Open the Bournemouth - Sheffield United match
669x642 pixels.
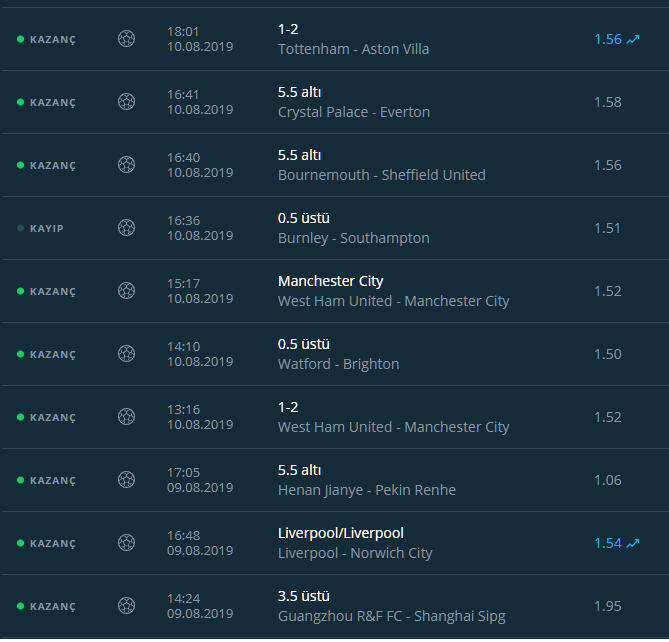[x=381, y=175]
